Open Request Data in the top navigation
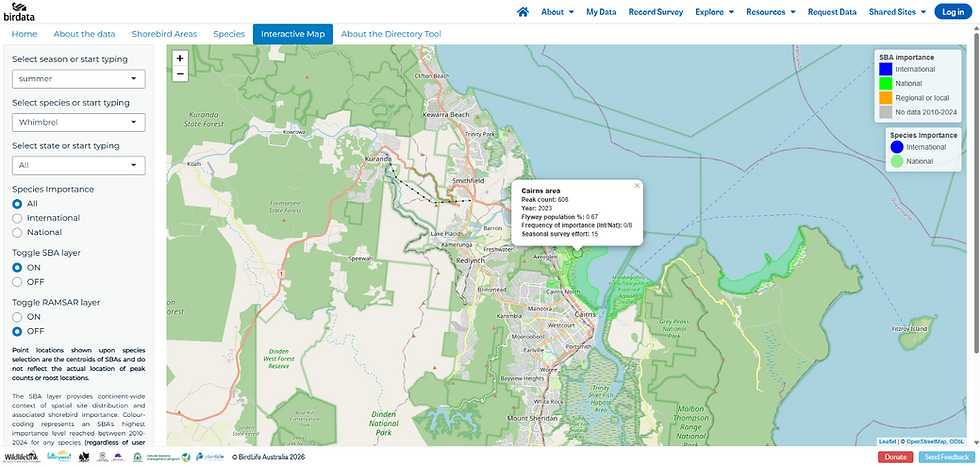This screenshot has height=466, width=980. 832,12
